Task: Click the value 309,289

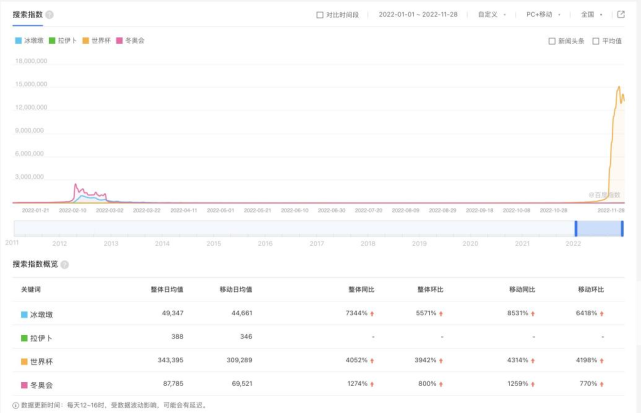Action: click(x=240, y=360)
